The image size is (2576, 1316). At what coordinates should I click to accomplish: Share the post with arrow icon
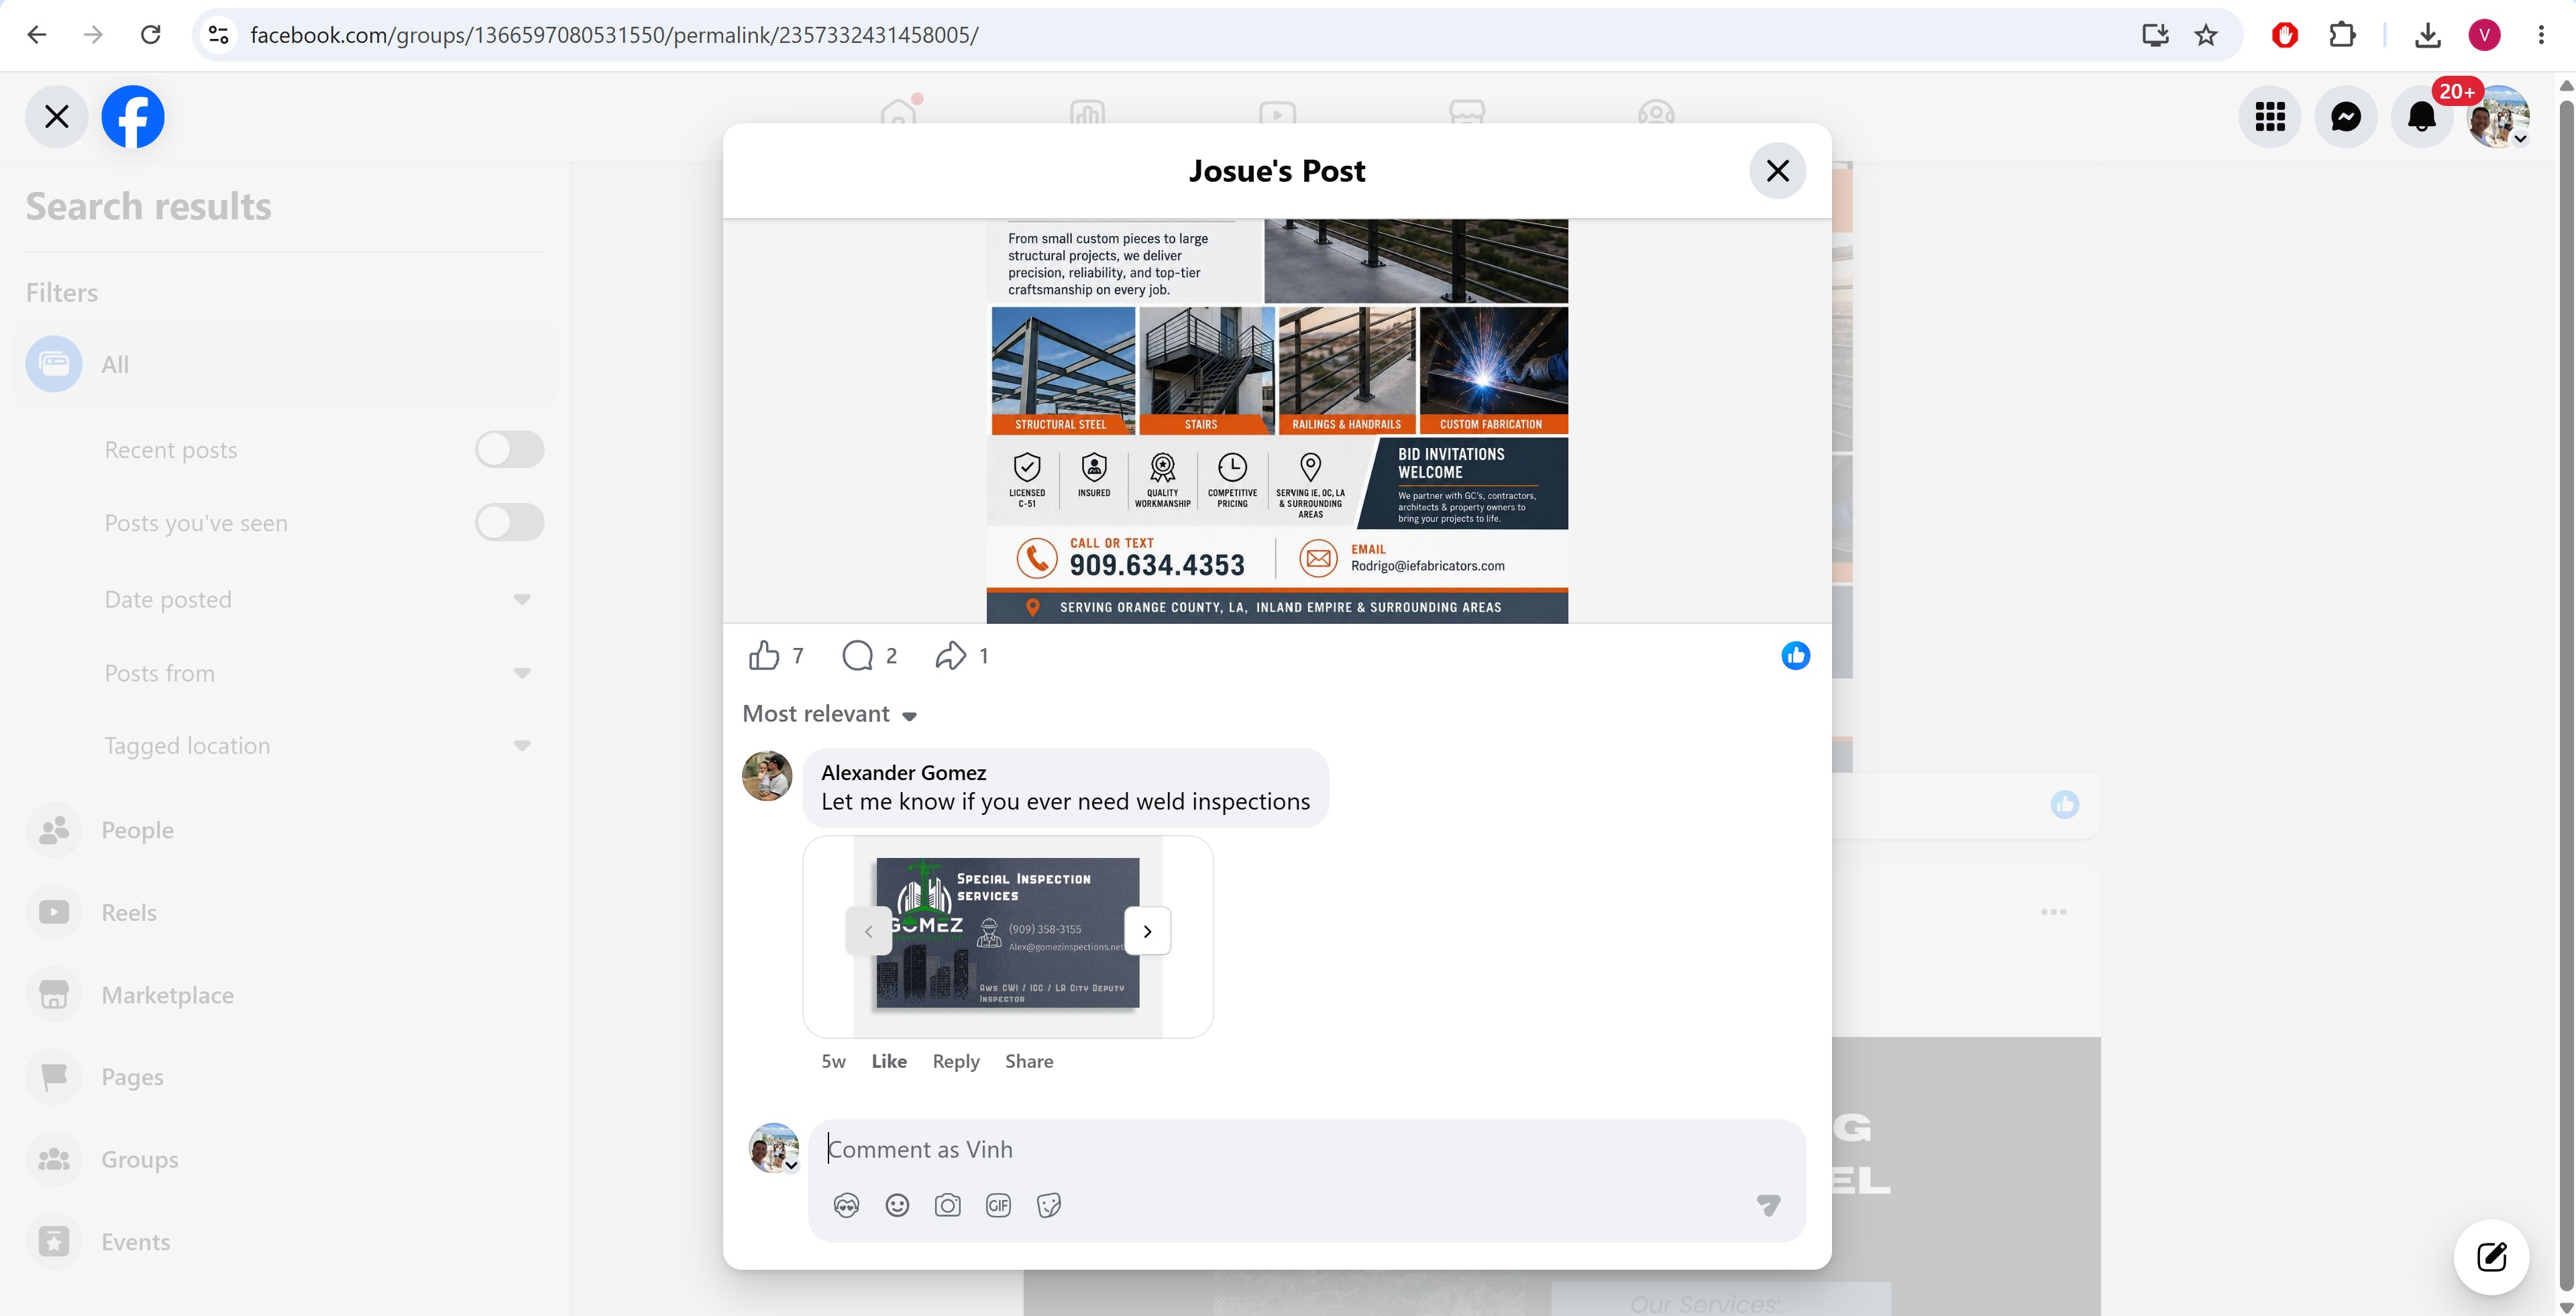click(950, 655)
